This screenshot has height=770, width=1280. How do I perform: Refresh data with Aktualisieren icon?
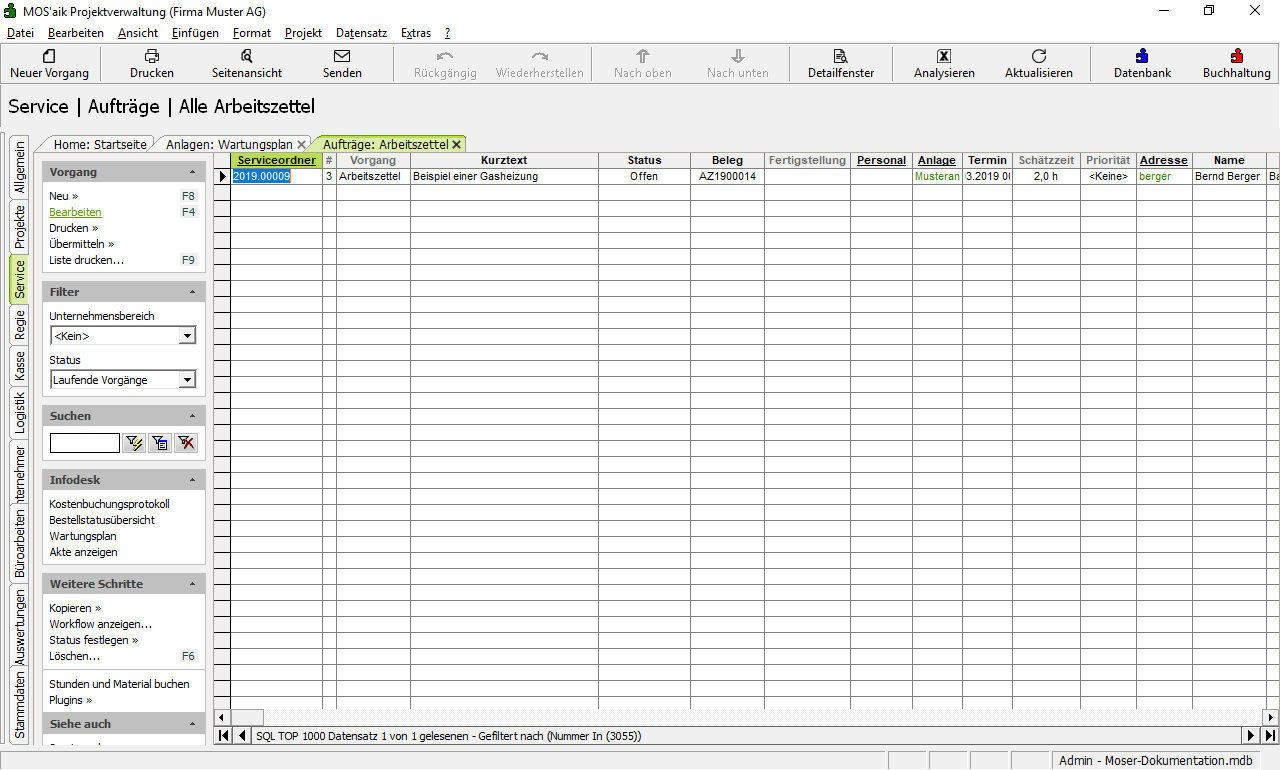1038,56
